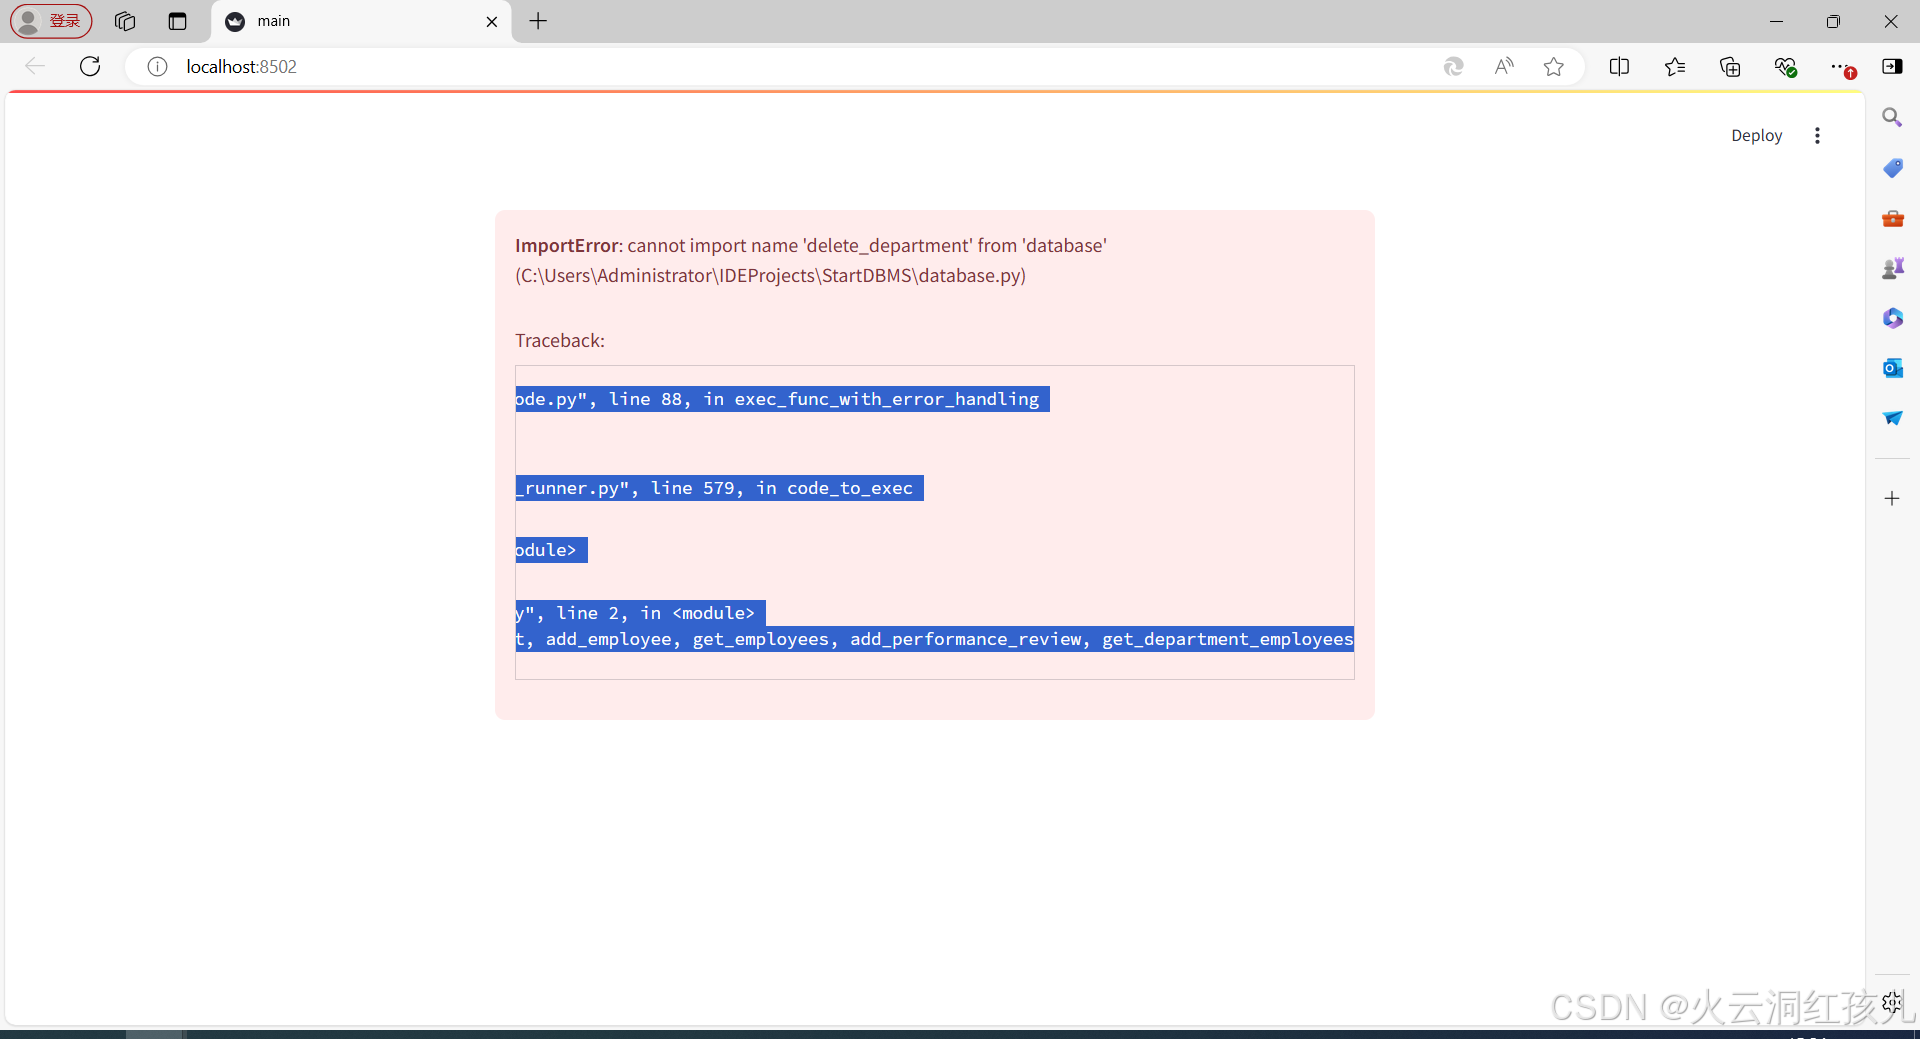This screenshot has height=1039, width=1920.
Task: Open the Streamlit settings gear
Action: (x=1893, y=1001)
